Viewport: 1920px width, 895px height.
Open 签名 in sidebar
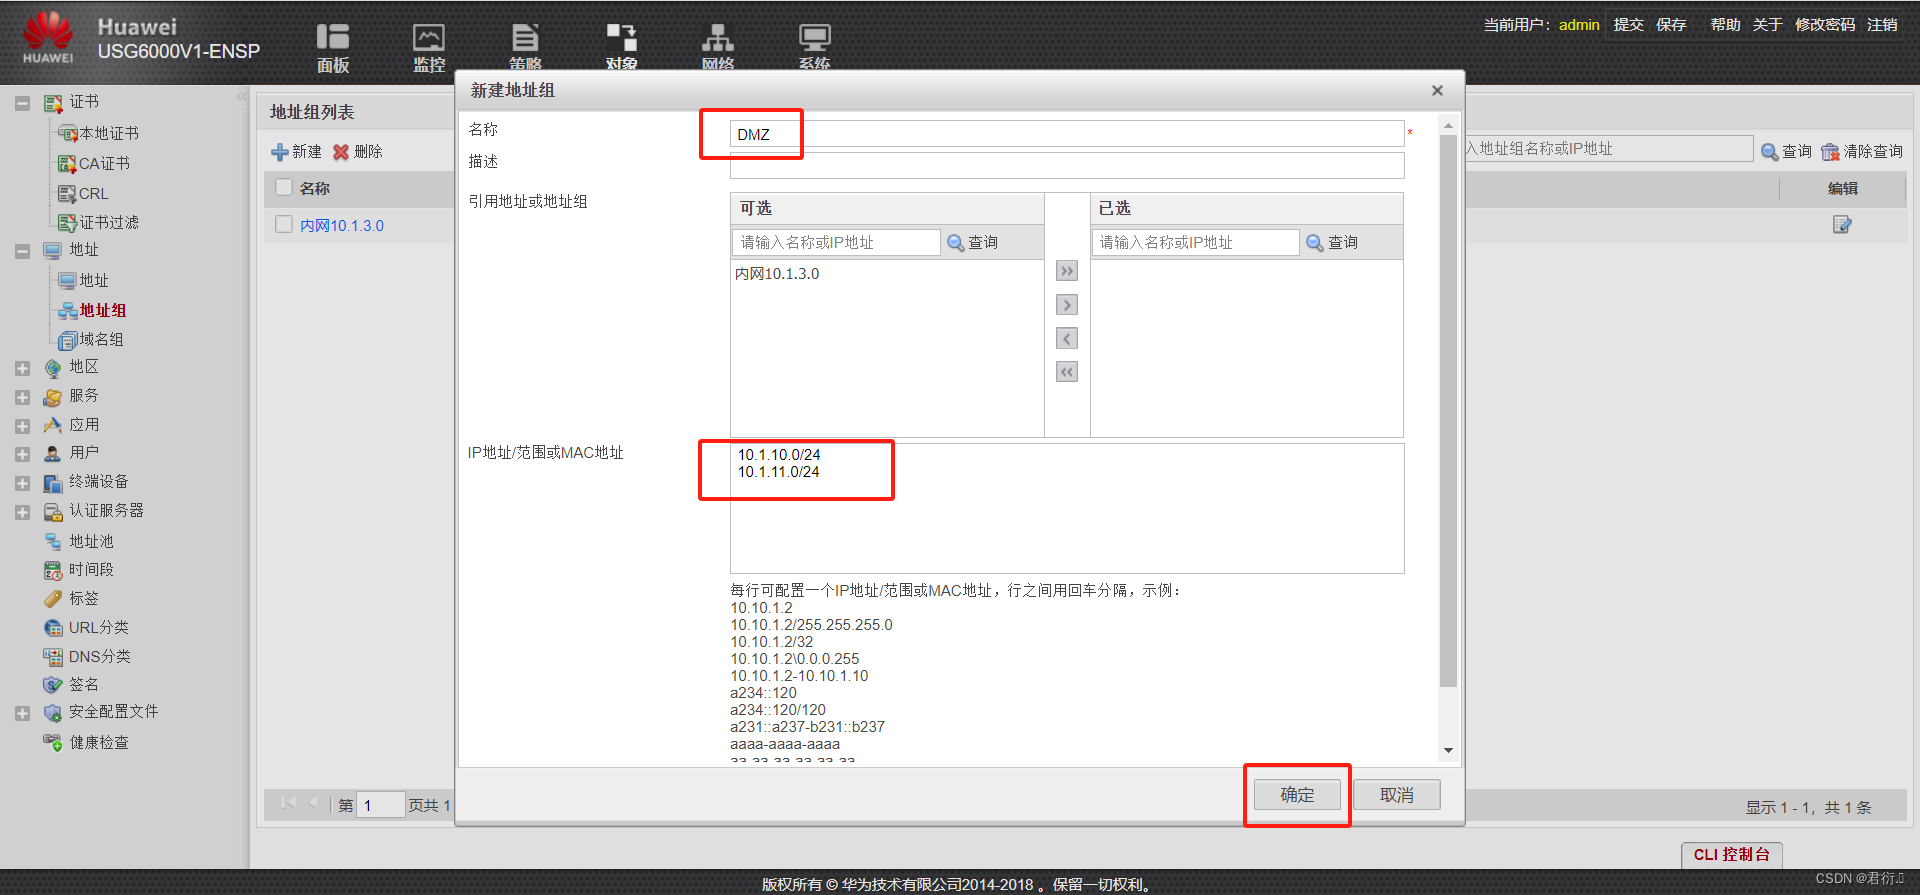tap(84, 684)
